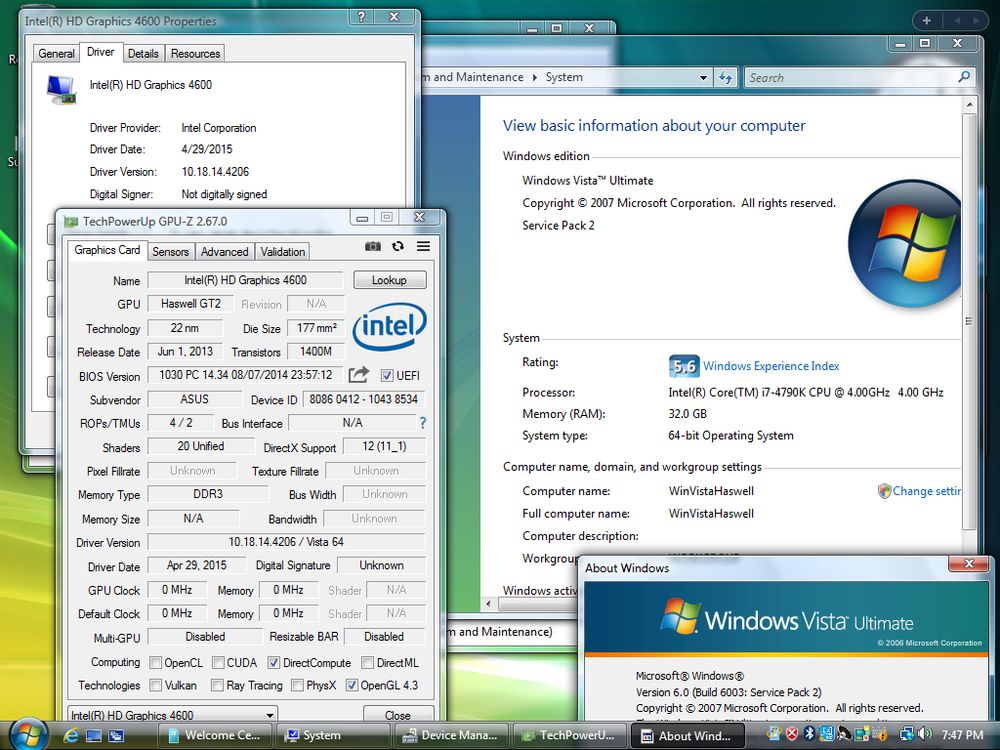Click the TechPowerUp taskbar button
This screenshot has height=750, width=1000.
point(571,735)
